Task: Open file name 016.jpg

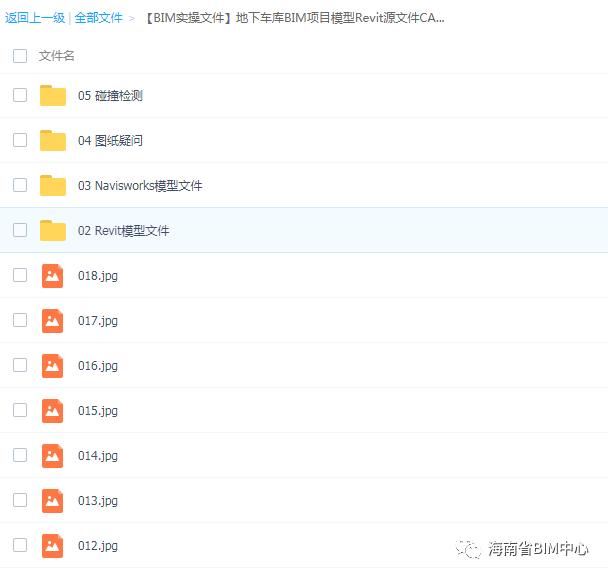Action: 98,366
